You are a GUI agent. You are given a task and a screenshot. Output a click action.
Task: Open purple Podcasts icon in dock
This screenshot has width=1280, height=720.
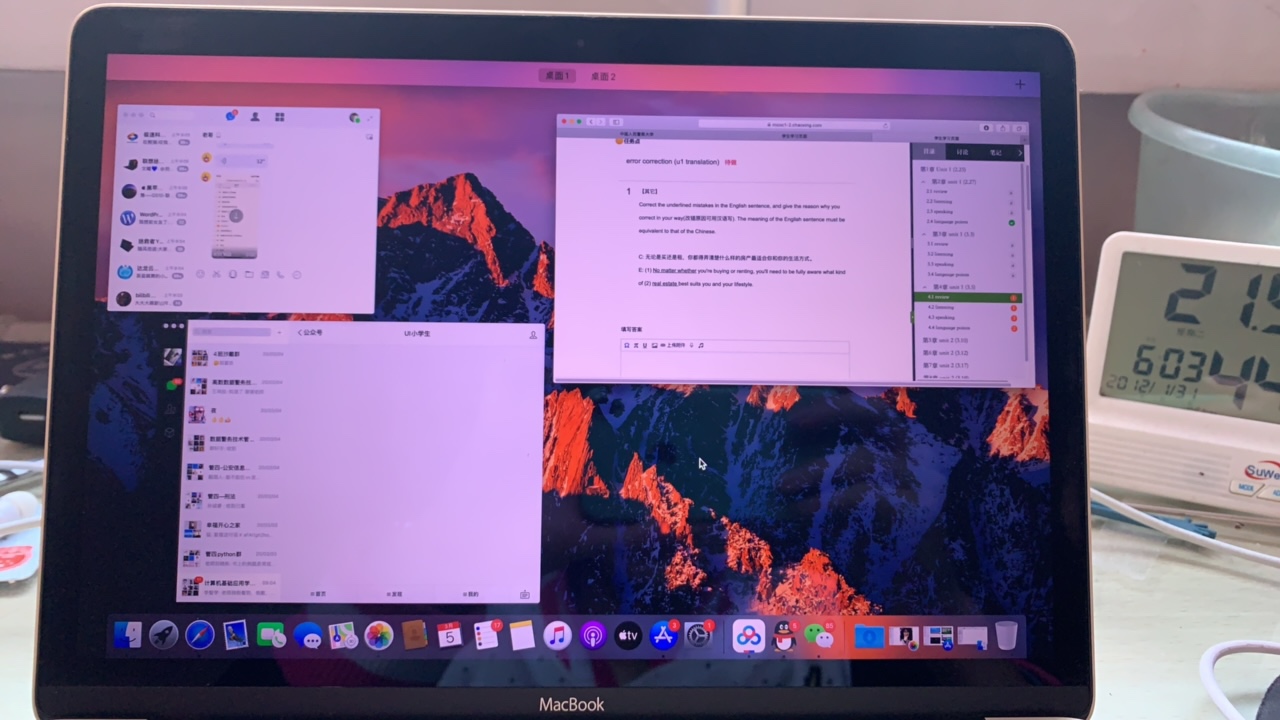(x=593, y=635)
